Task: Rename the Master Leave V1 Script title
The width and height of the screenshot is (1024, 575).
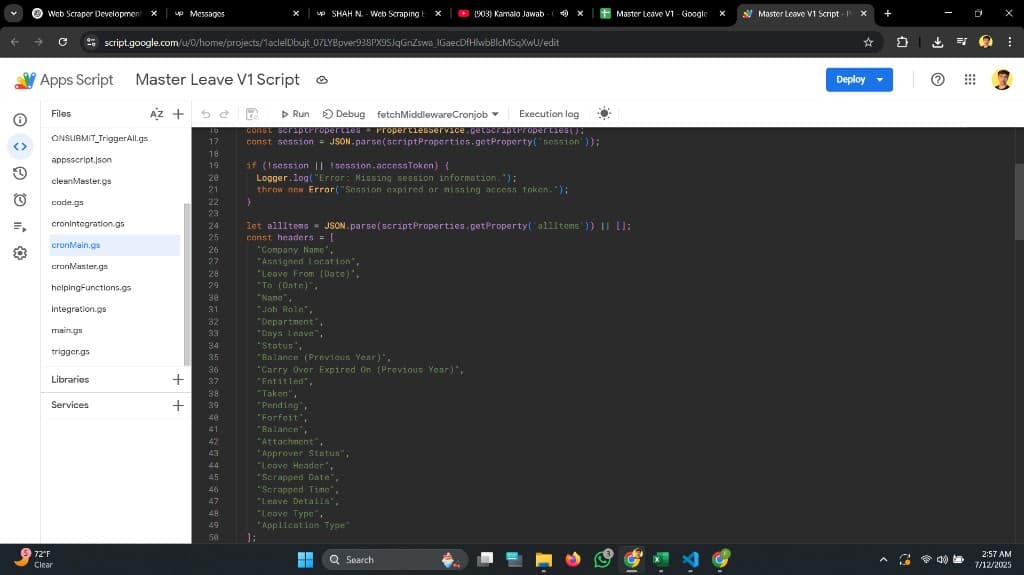Action: [x=217, y=80]
